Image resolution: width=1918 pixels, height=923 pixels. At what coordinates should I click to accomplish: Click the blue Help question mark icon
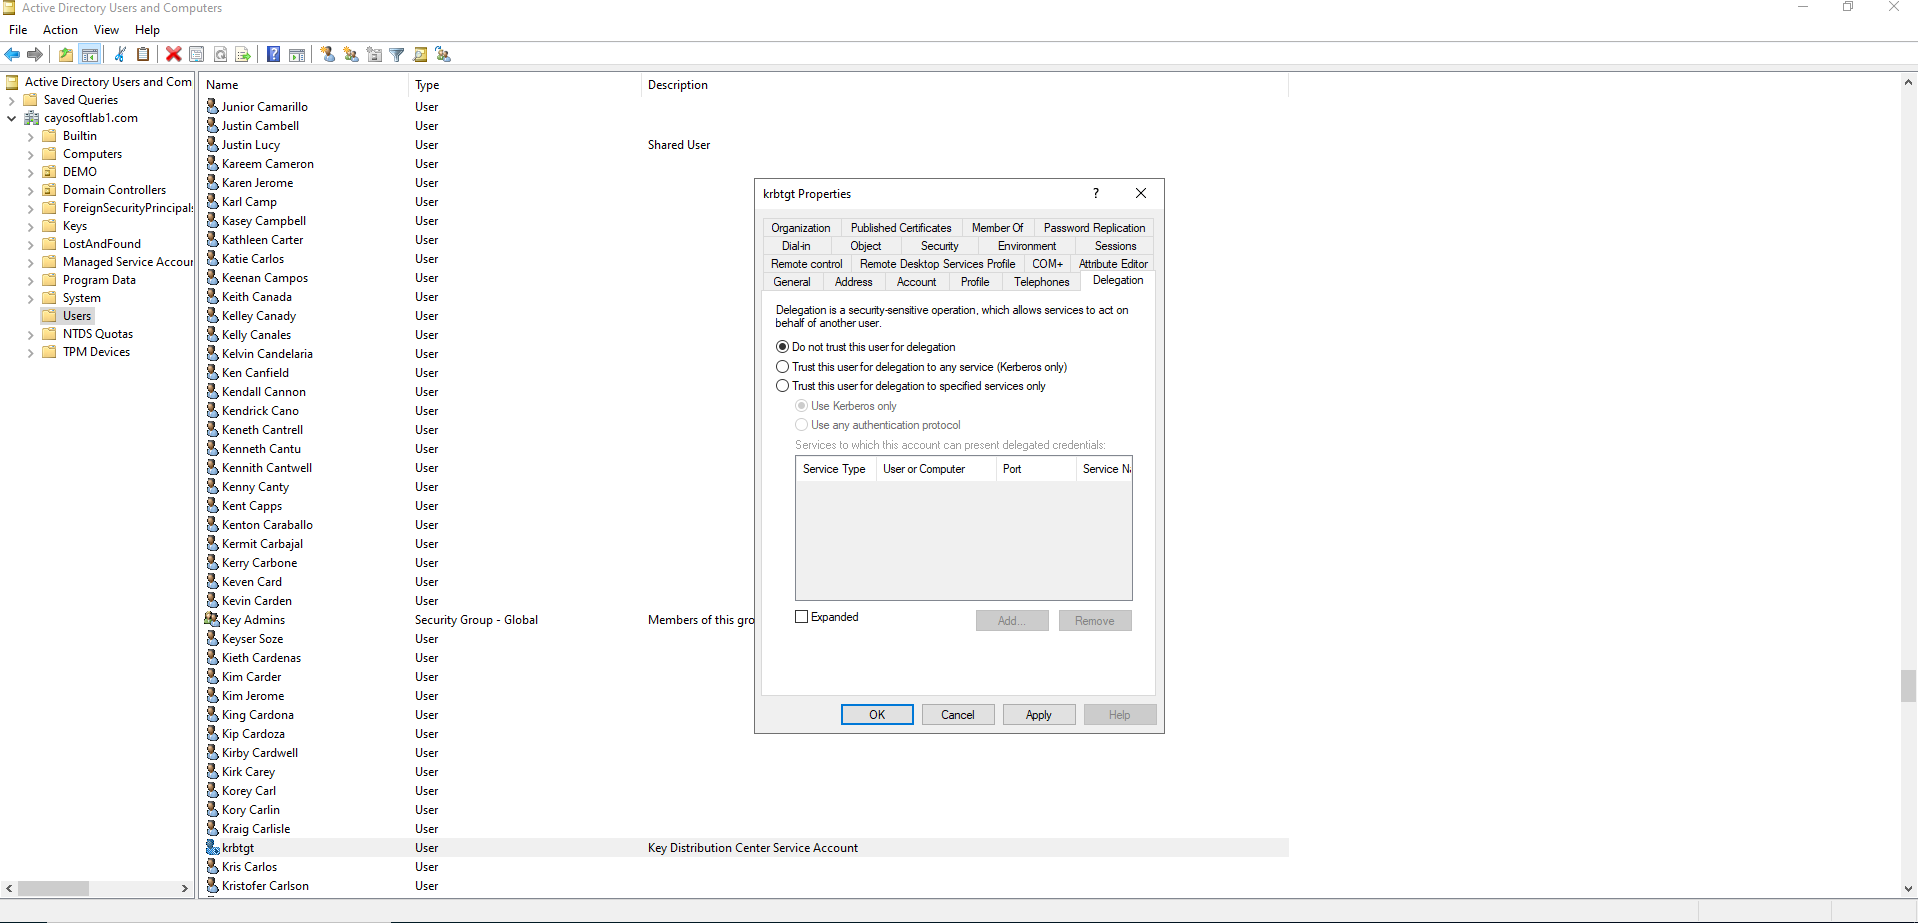tap(273, 55)
